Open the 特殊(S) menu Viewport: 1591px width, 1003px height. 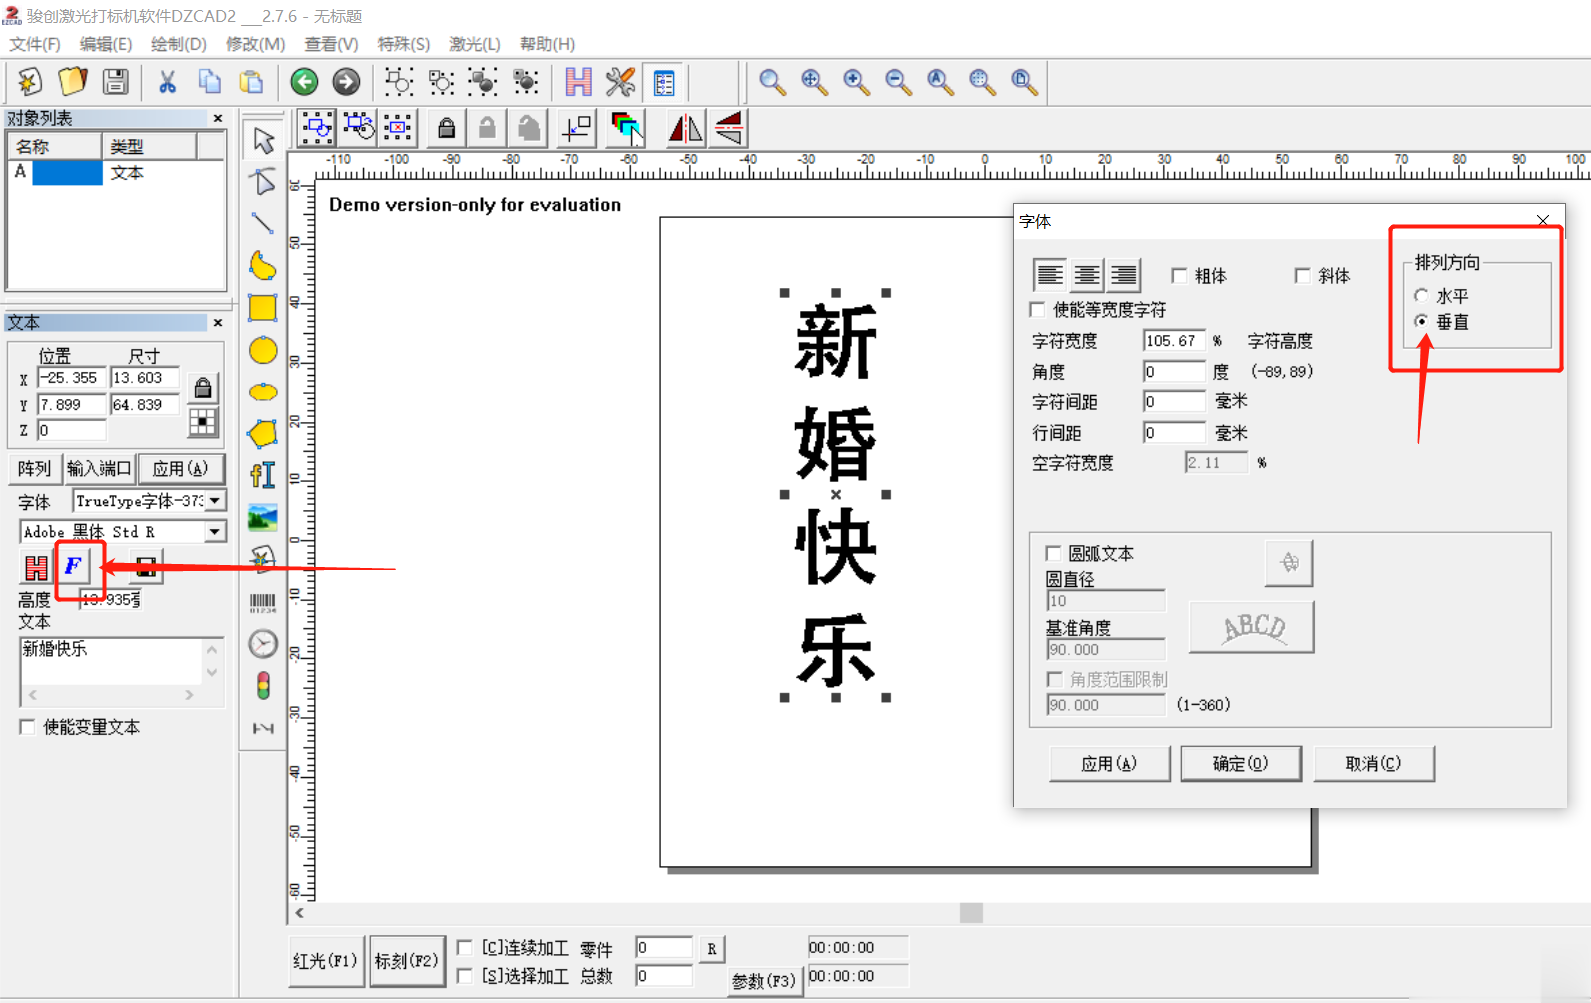(x=403, y=44)
